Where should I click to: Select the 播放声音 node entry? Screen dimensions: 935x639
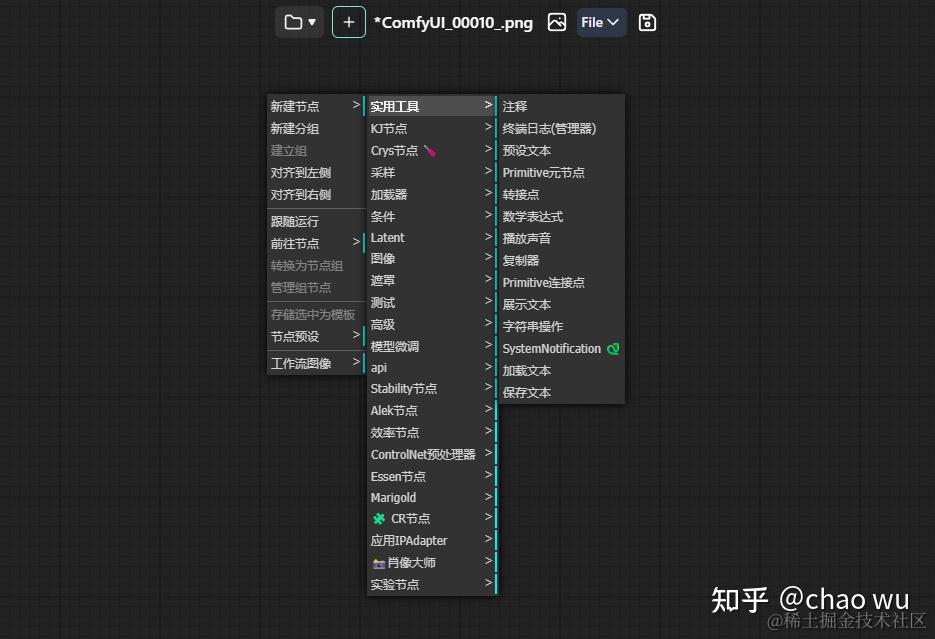525,238
